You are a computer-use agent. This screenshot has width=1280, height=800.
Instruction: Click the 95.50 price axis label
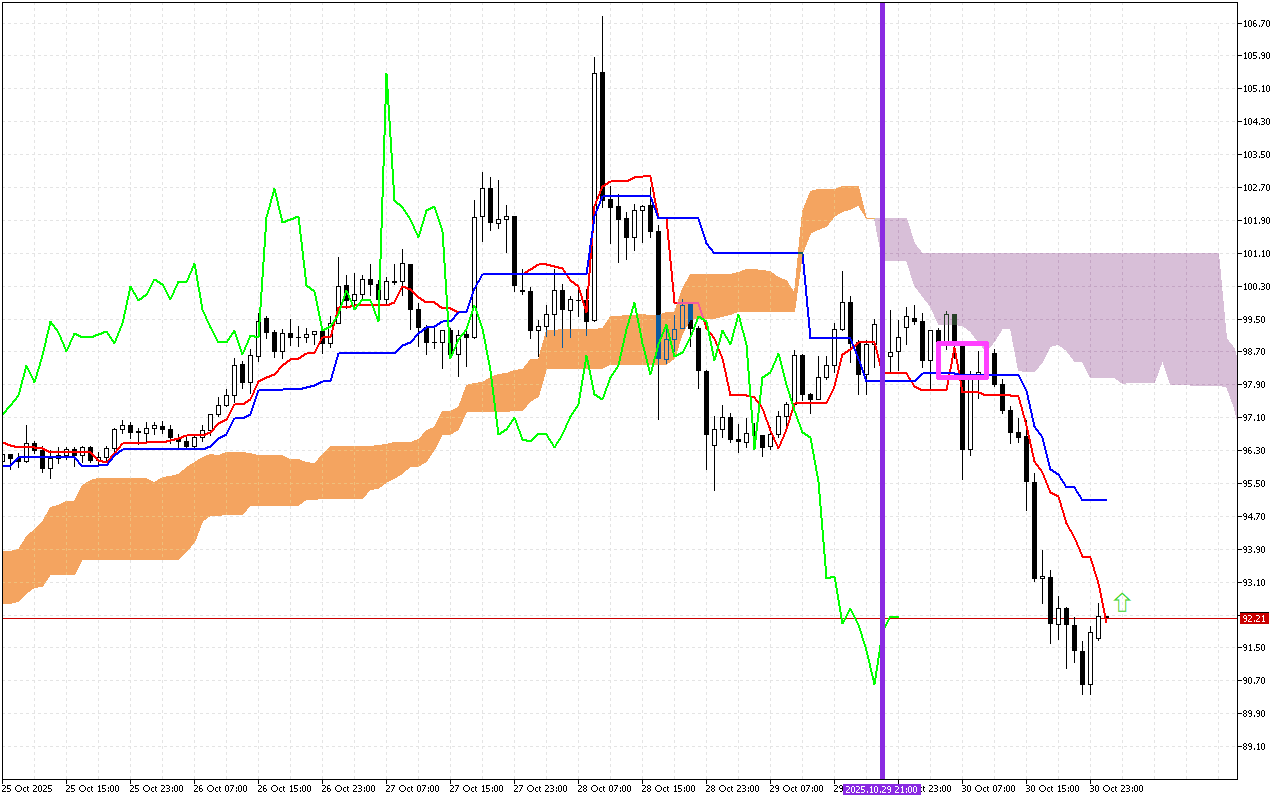point(1254,483)
